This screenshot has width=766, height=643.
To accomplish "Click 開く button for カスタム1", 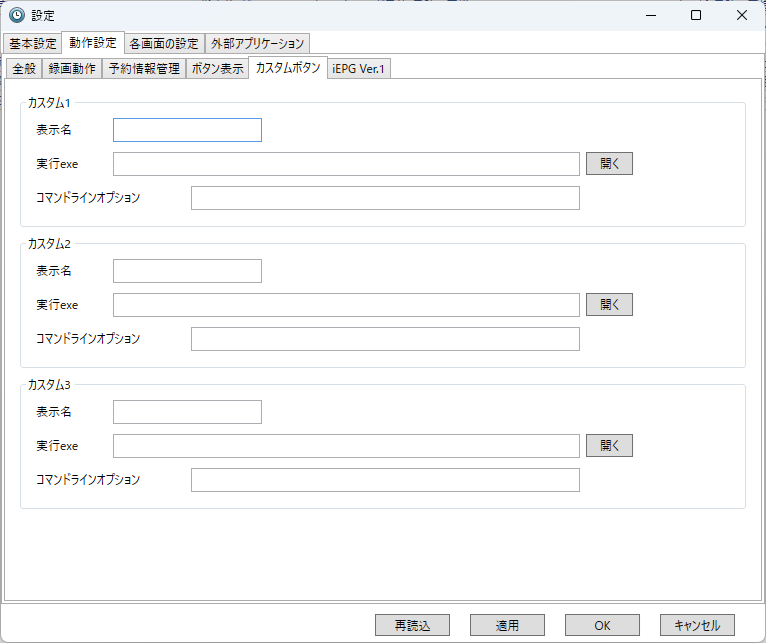I will (x=609, y=164).
